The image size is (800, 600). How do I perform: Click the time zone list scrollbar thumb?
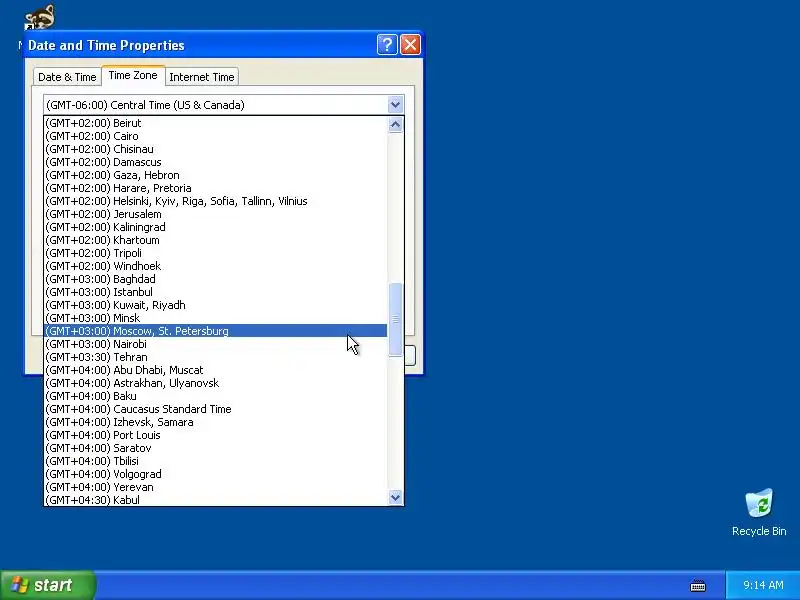pyautogui.click(x=395, y=319)
